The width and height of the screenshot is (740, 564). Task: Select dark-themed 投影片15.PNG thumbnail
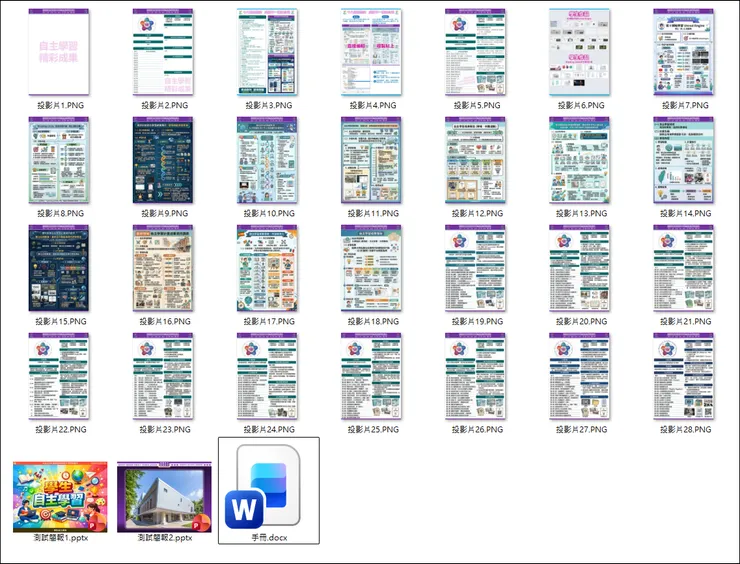click(x=59, y=268)
